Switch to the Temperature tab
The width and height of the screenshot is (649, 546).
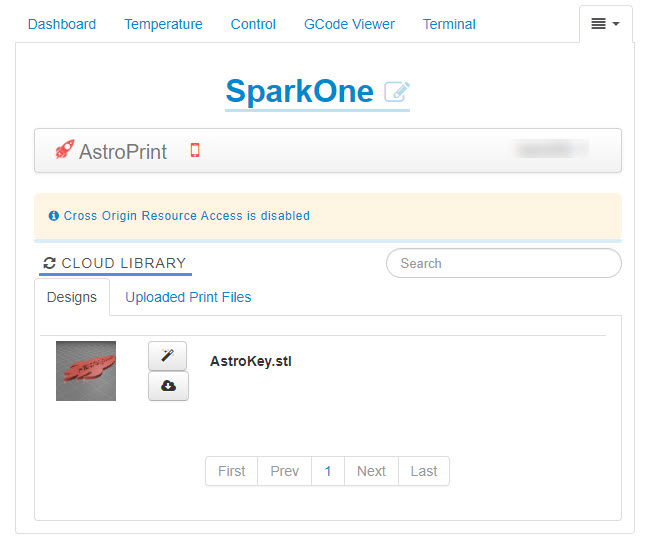point(163,24)
